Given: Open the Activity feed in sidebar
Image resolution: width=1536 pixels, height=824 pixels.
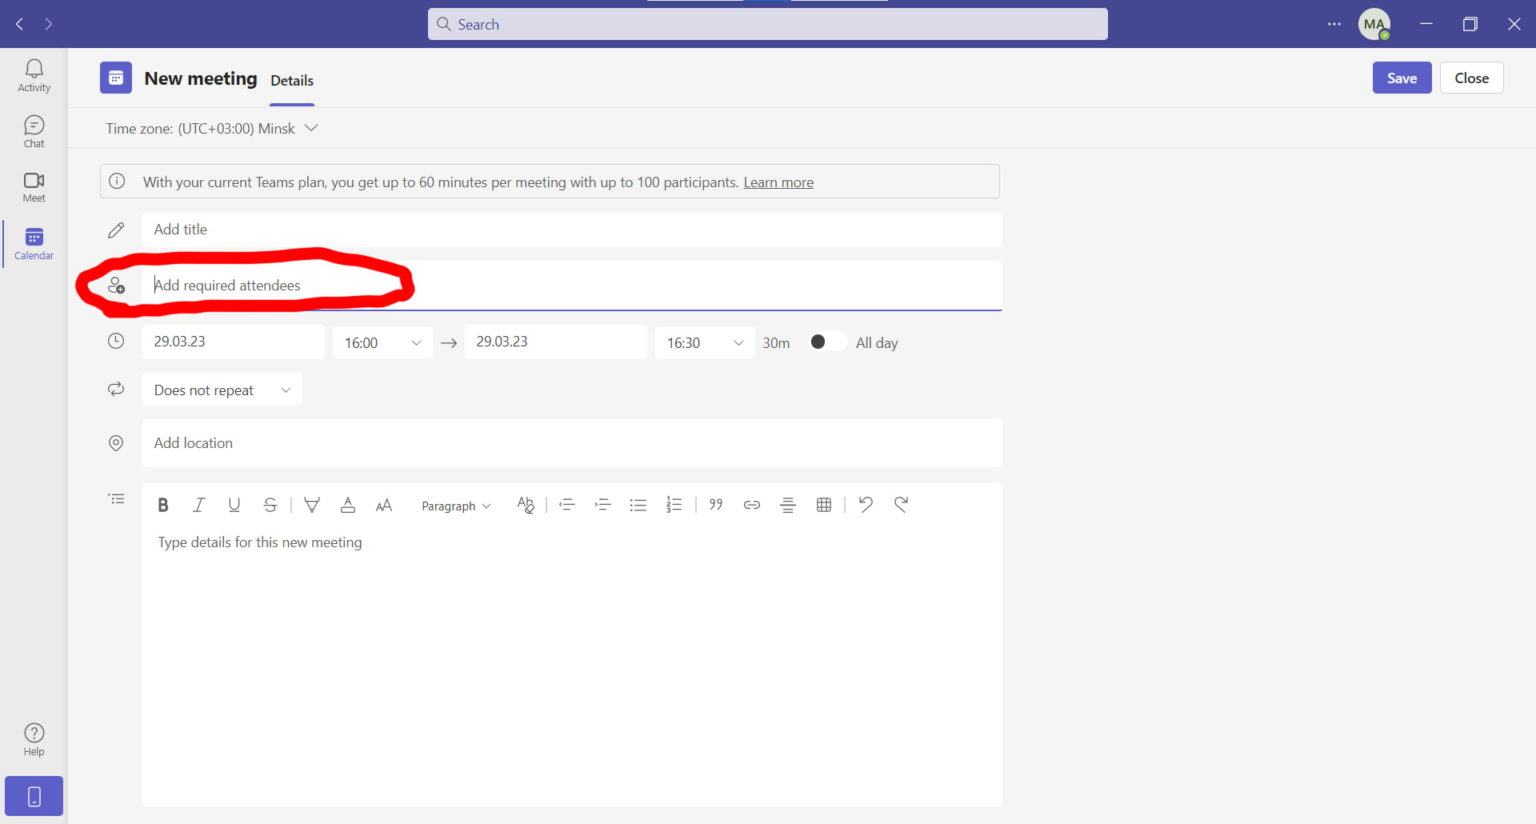Looking at the screenshot, I should tap(34, 75).
